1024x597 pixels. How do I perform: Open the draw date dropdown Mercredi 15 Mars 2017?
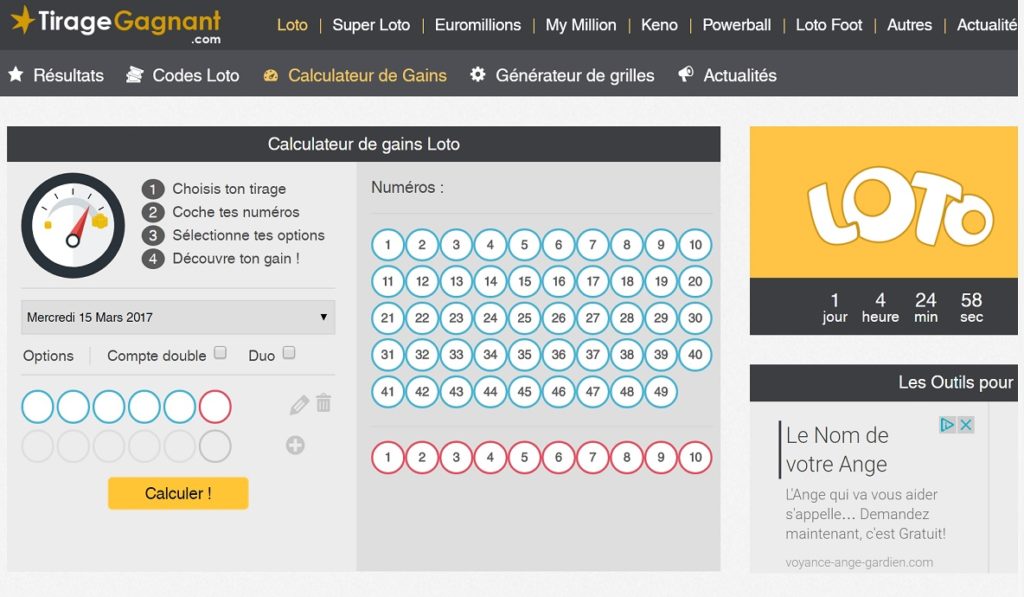(x=178, y=317)
